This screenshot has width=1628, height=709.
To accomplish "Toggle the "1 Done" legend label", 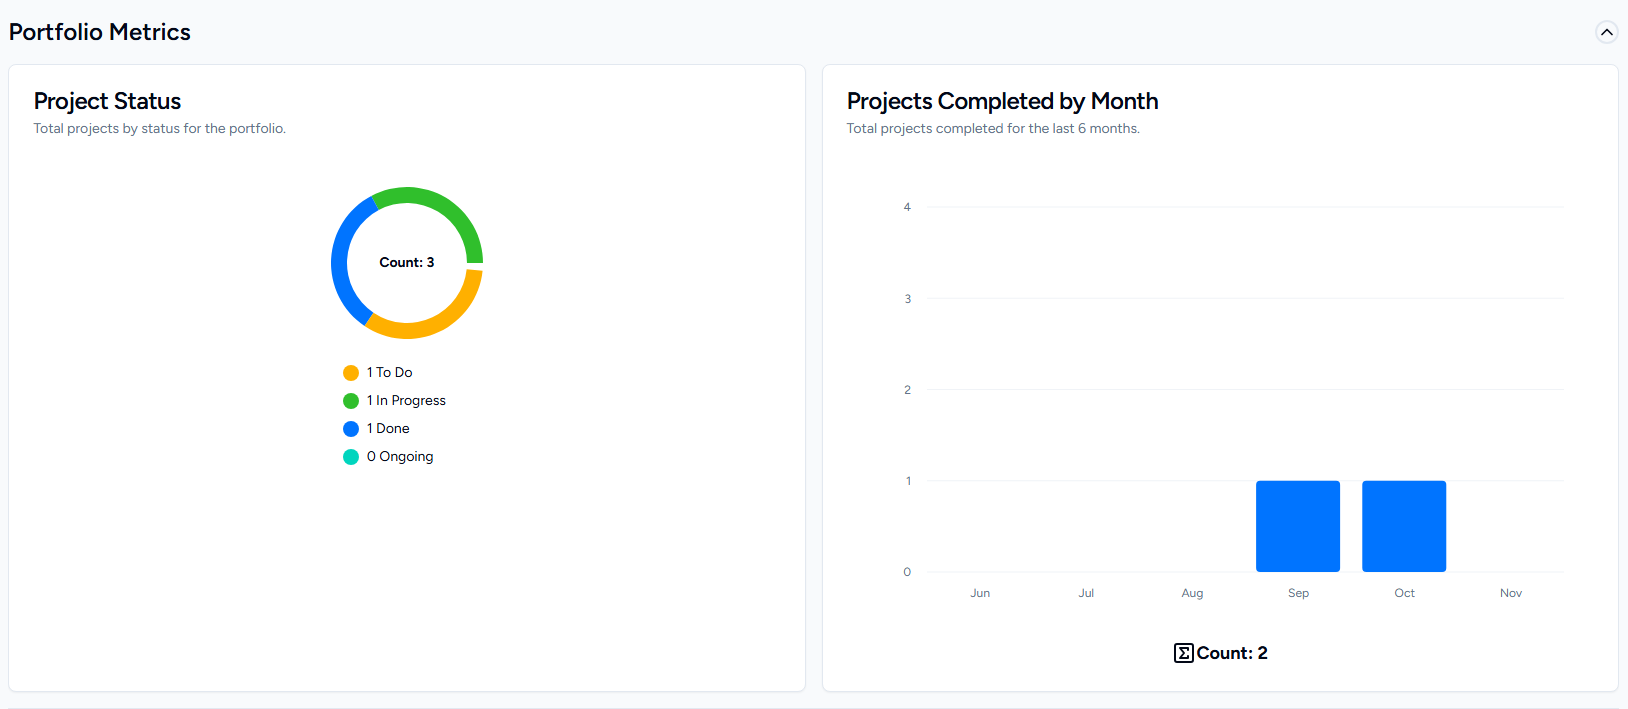I will [389, 428].
